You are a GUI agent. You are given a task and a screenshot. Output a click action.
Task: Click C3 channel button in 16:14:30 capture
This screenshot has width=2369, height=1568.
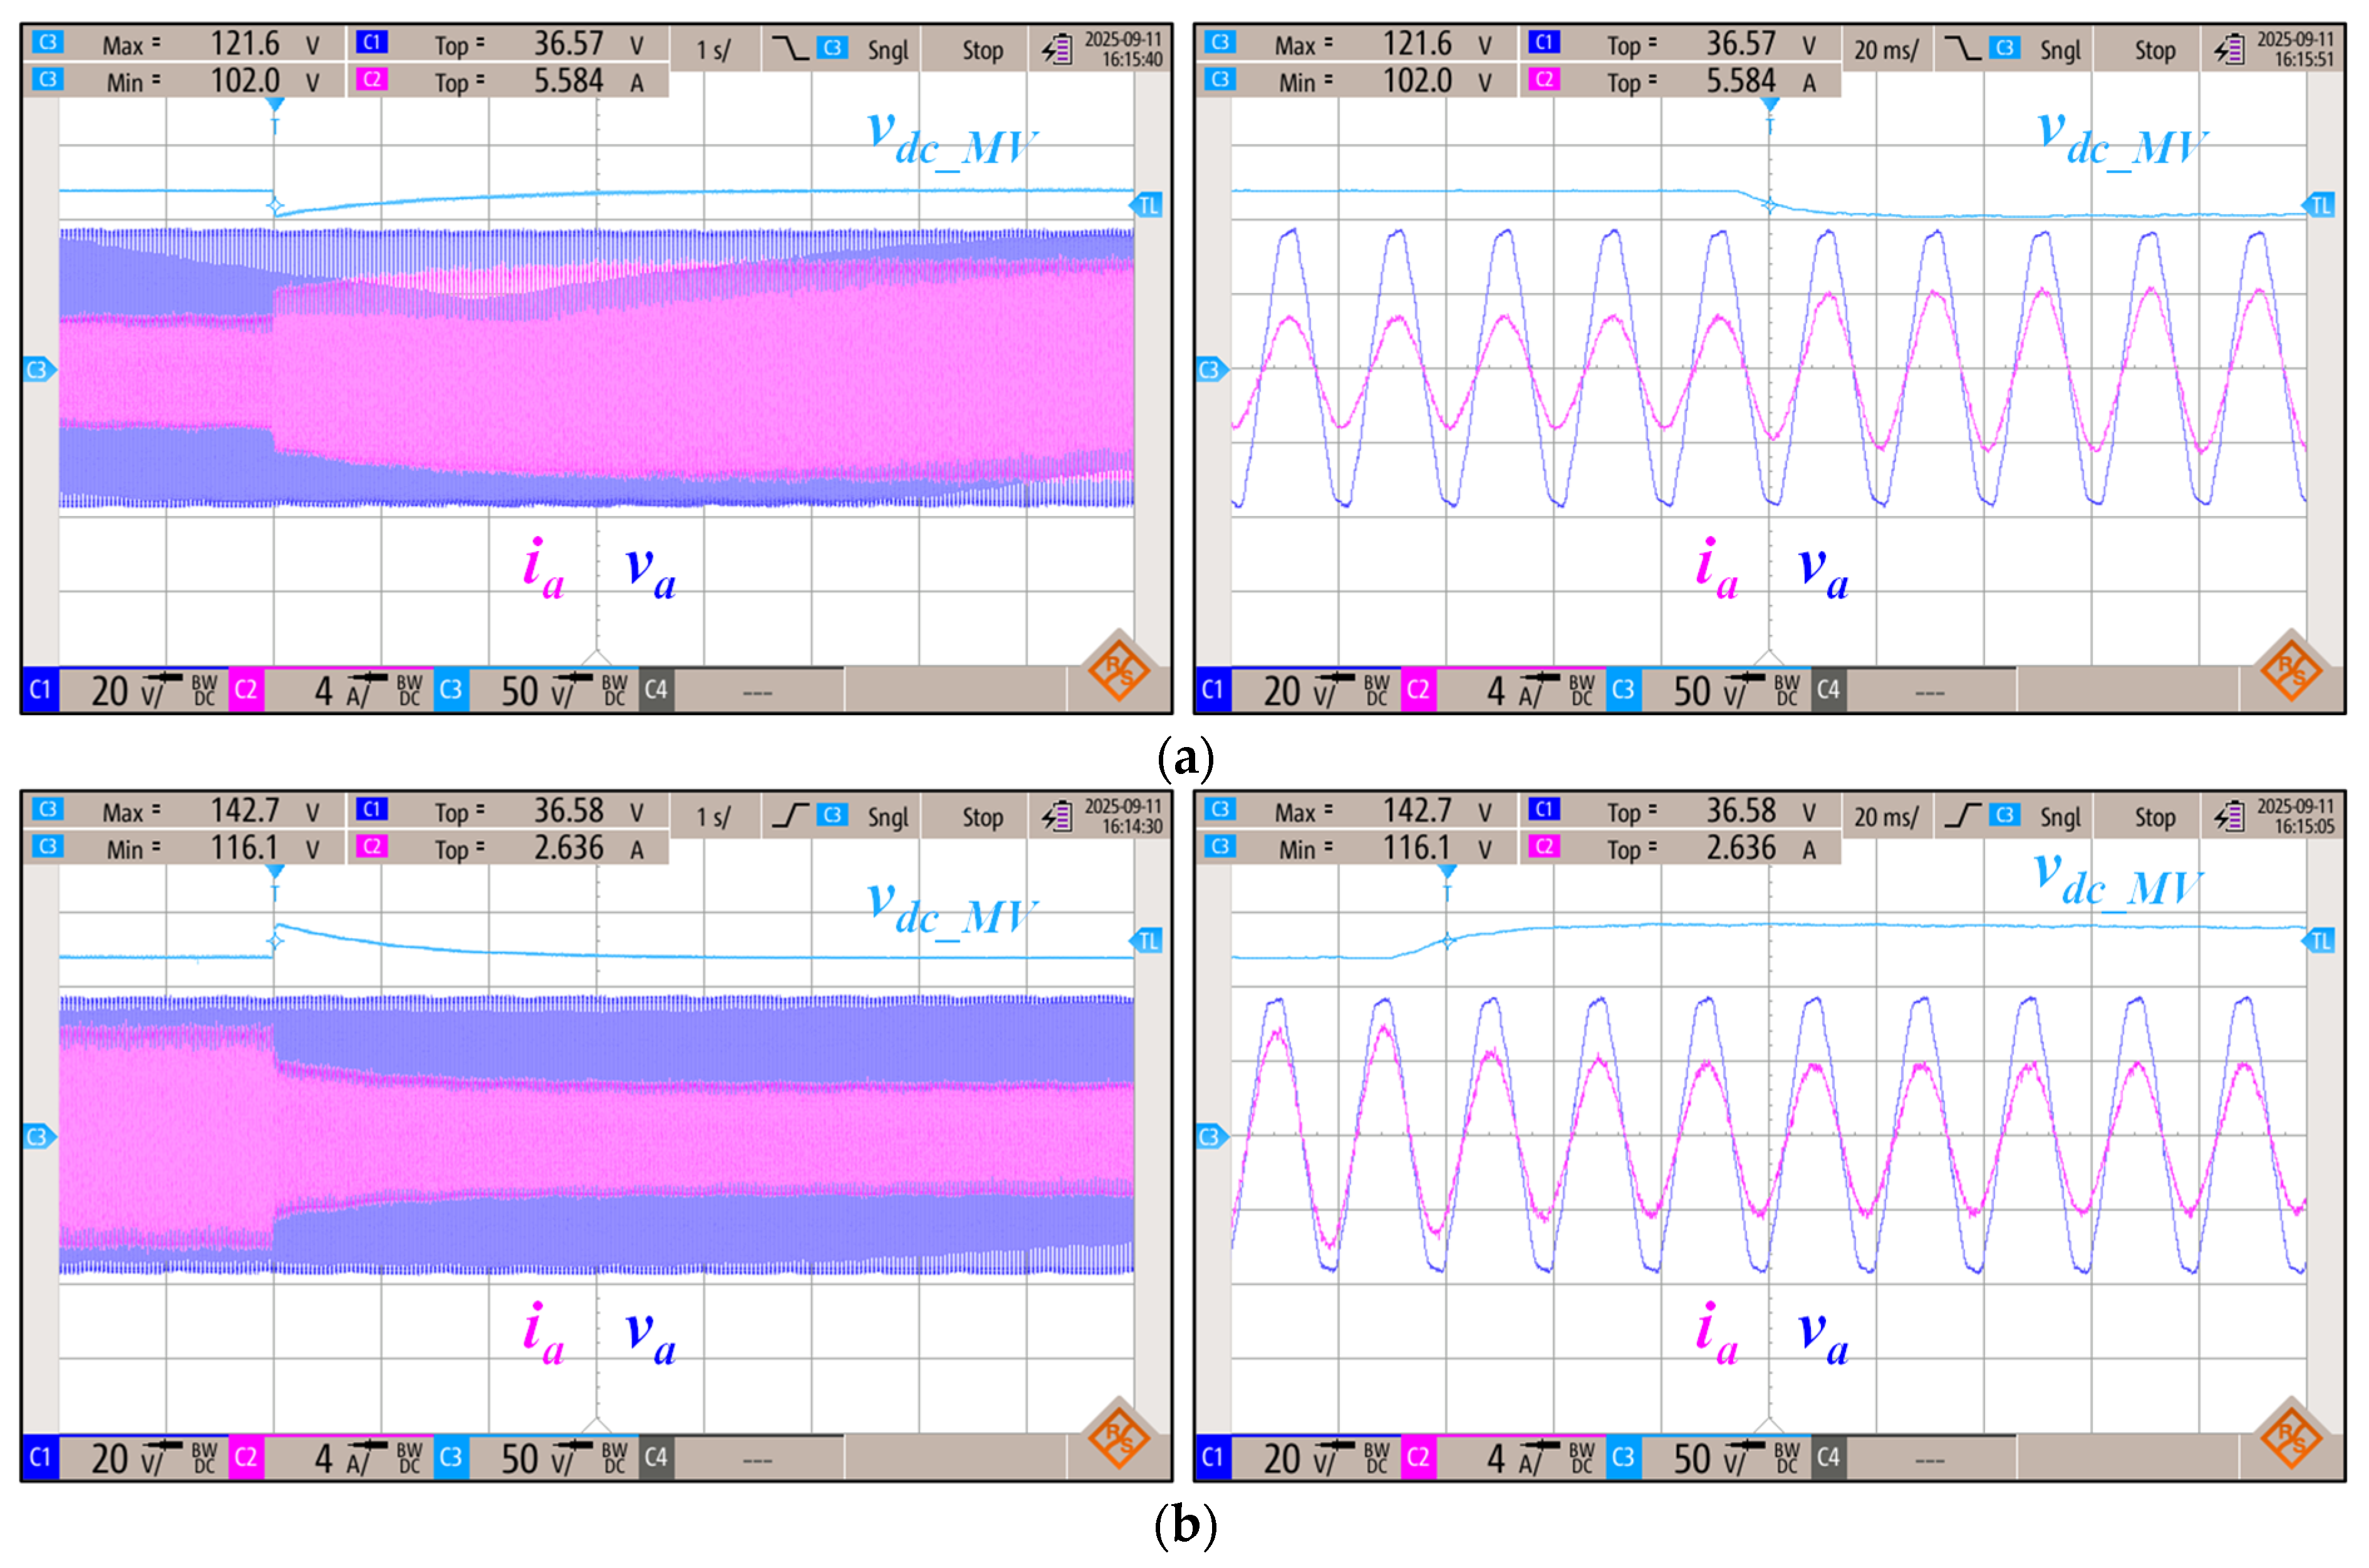click(450, 1457)
